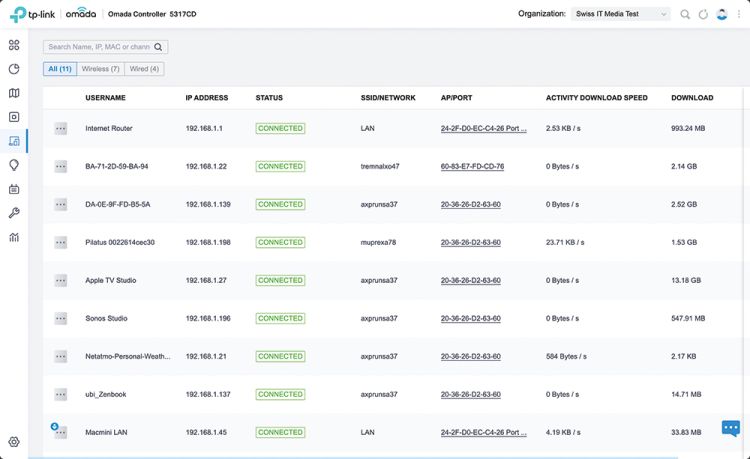
Task: Open AP link in Pilatus 0022614cec30 row
Action: click(x=471, y=242)
